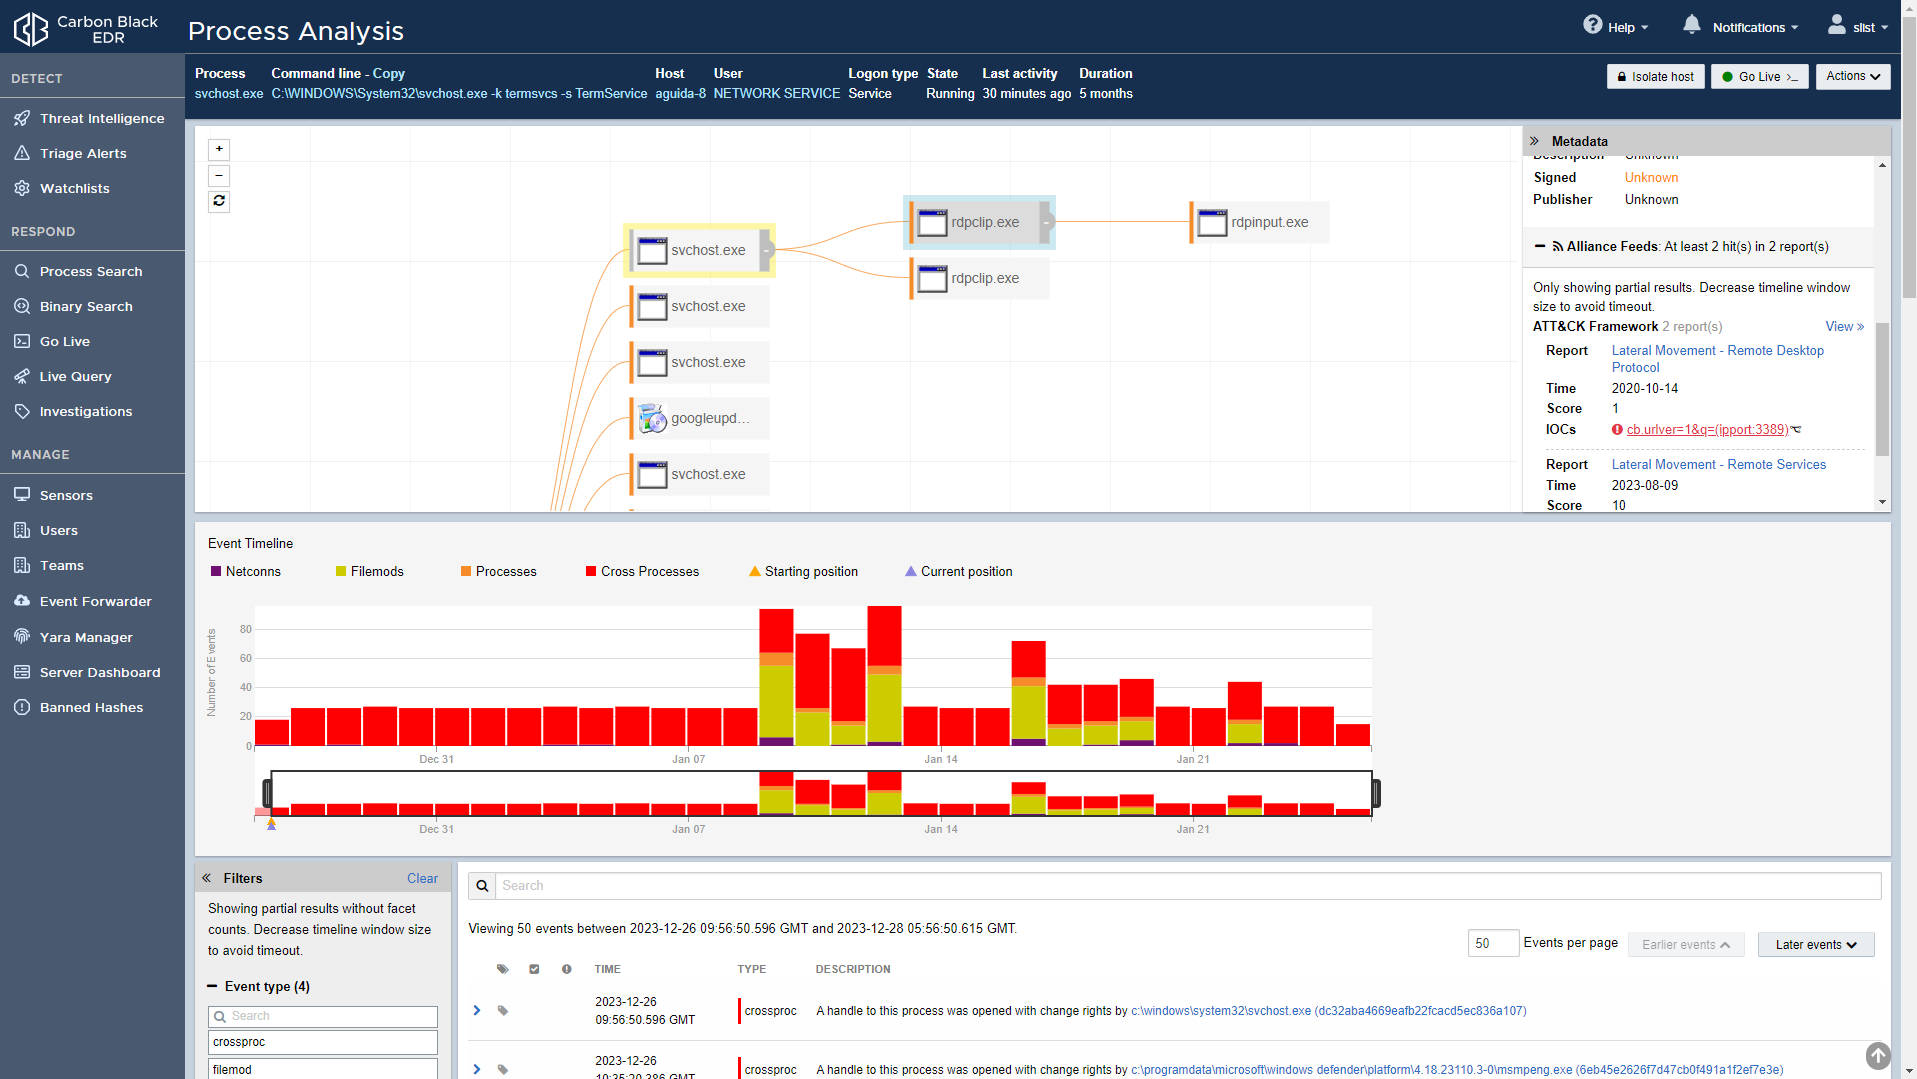The image size is (1917, 1079).
Task: Click the rdpinput.exe process node
Action: (x=1259, y=222)
